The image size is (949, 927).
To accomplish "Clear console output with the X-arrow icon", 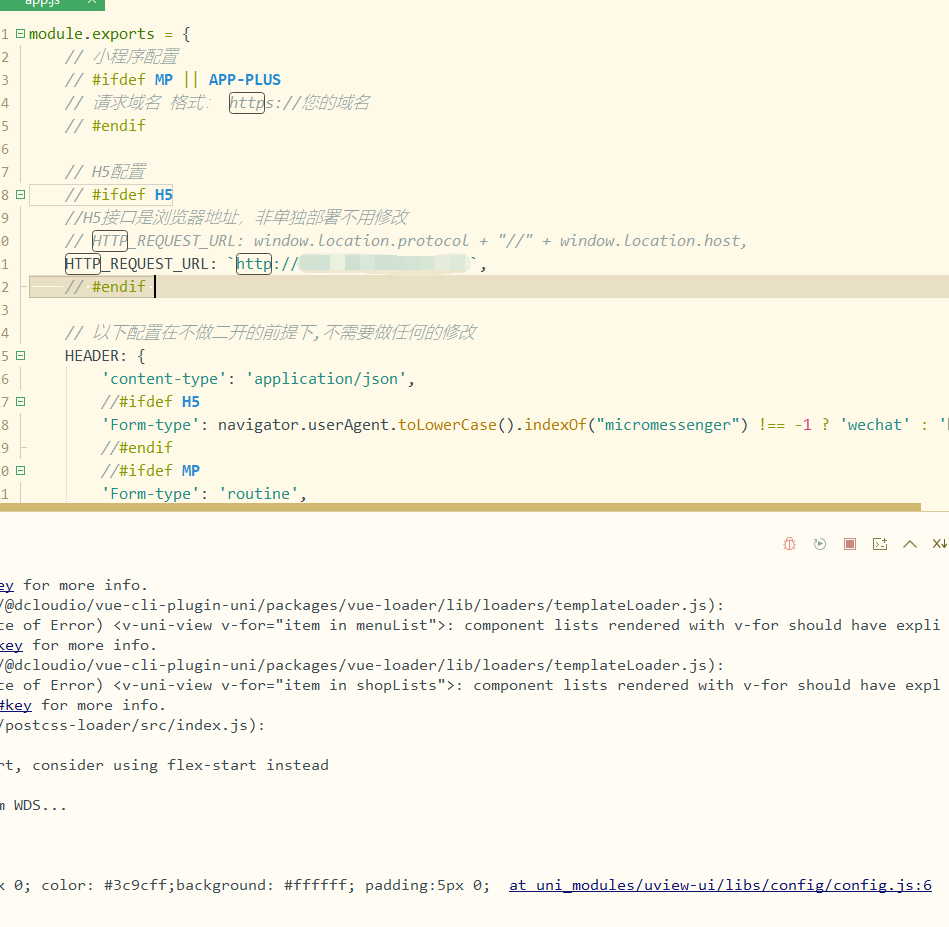I will click(940, 544).
